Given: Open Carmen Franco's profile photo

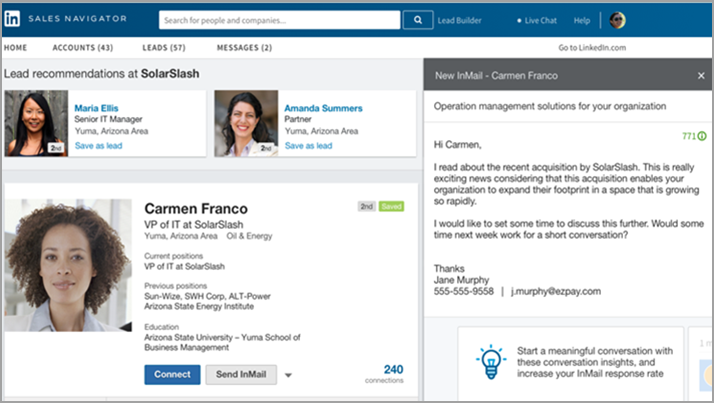Looking at the screenshot, I should click(68, 265).
